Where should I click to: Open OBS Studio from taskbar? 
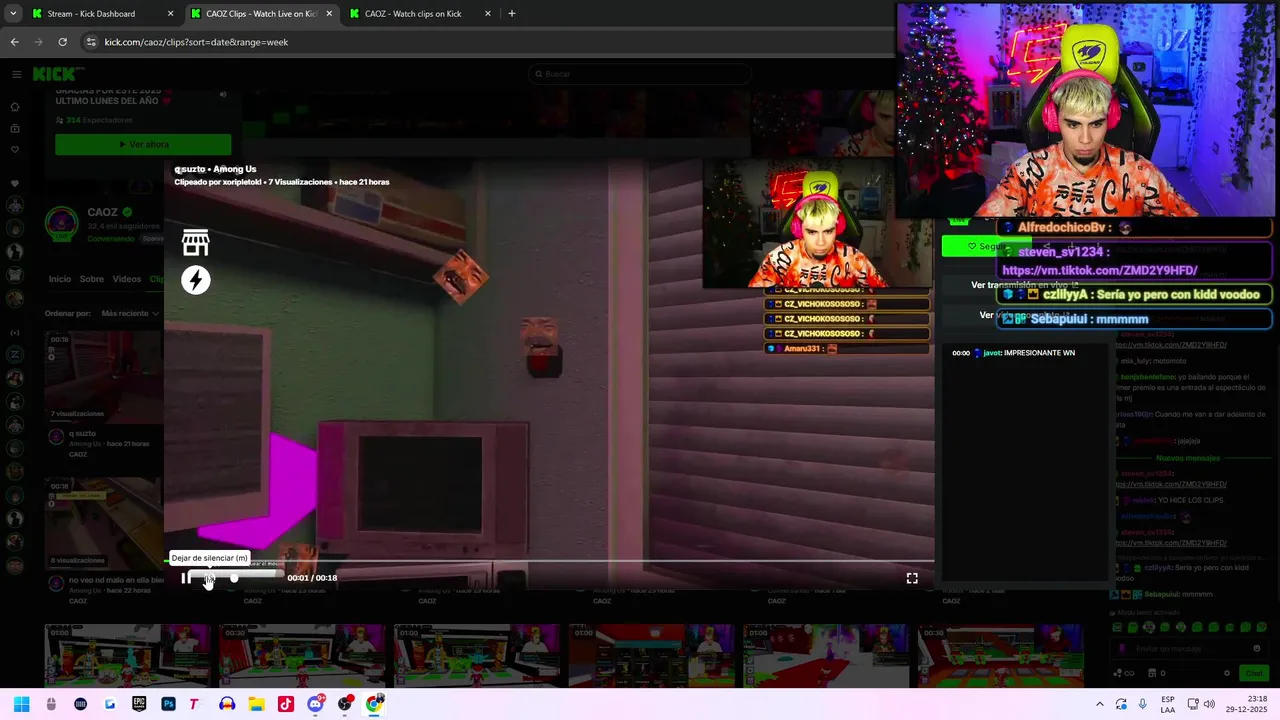pyautogui.click(x=345, y=704)
